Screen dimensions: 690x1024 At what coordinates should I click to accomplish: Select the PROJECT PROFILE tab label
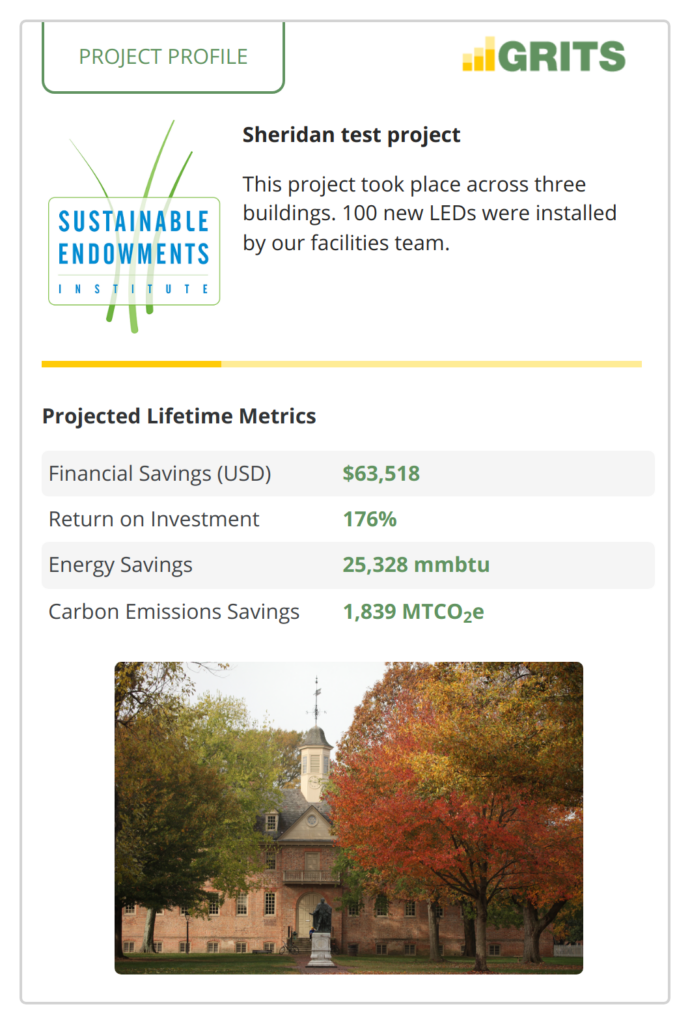tap(163, 57)
